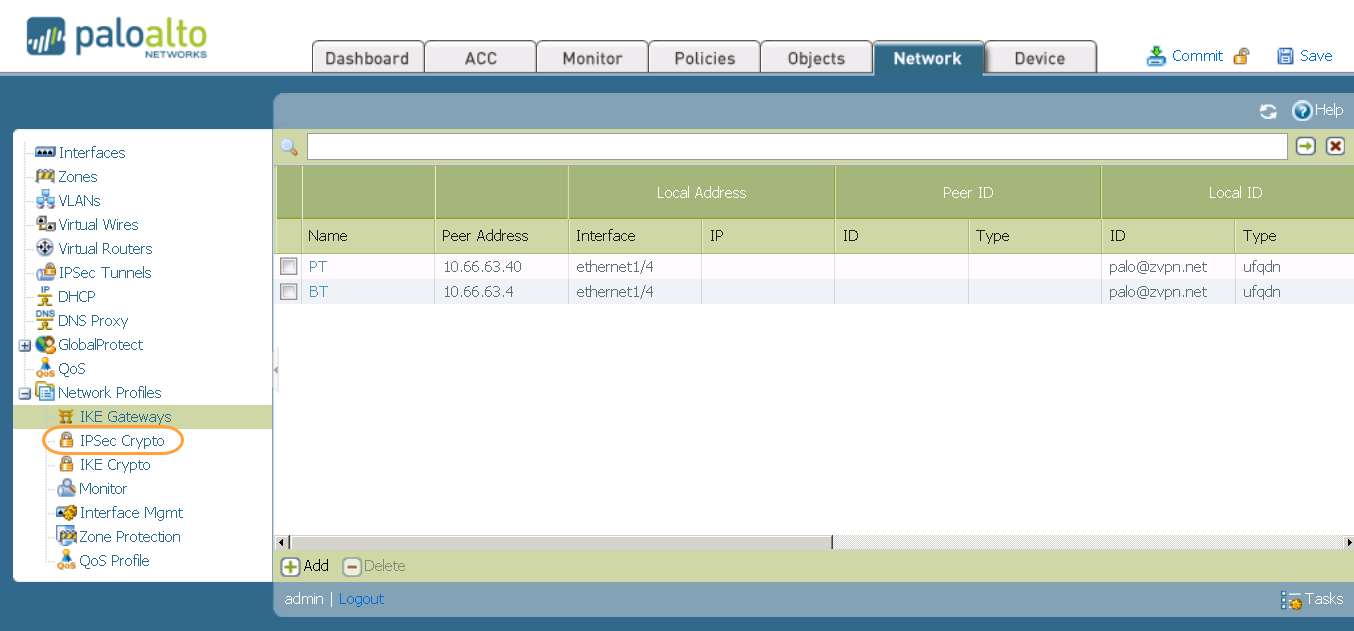Click the magnifier search icon
1354x631 pixels.
(289, 147)
